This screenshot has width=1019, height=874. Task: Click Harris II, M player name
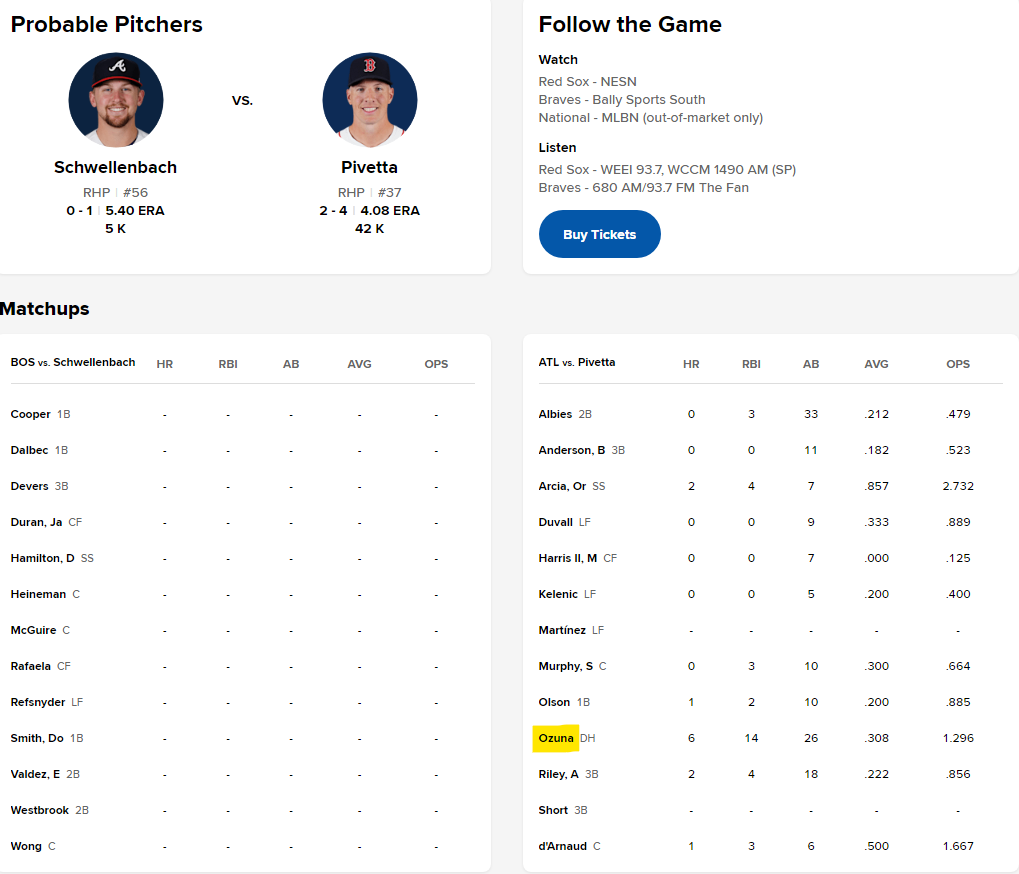click(x=567, y=558)
